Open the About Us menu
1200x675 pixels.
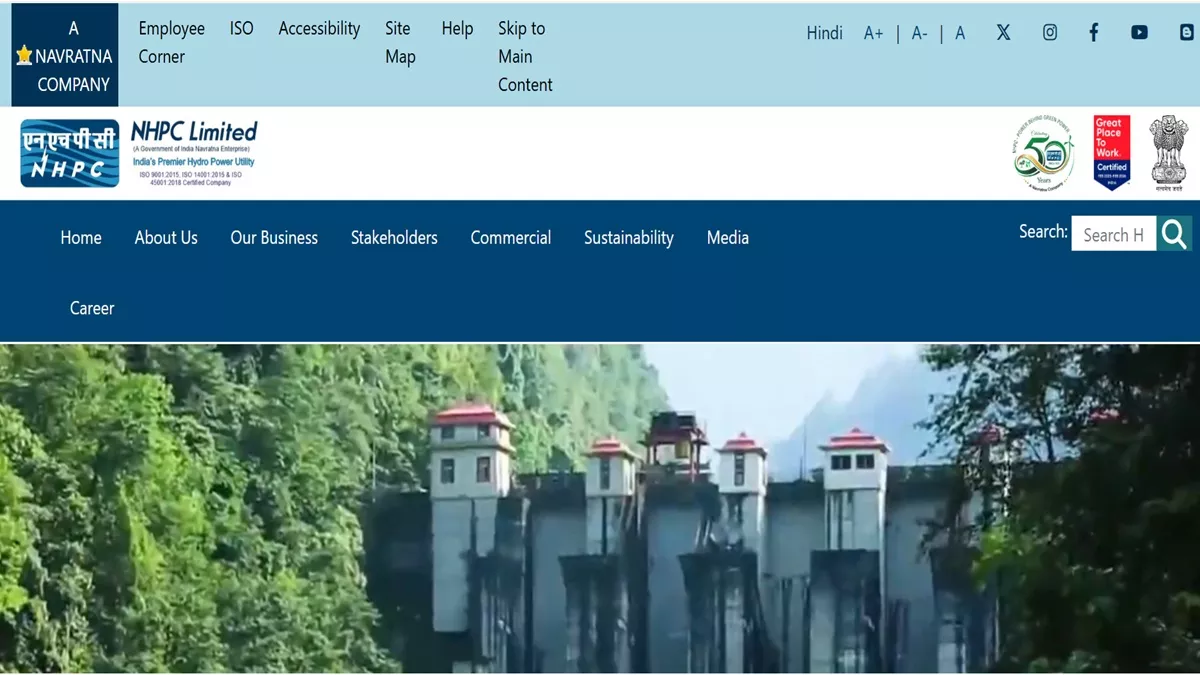tap(166, 238)
